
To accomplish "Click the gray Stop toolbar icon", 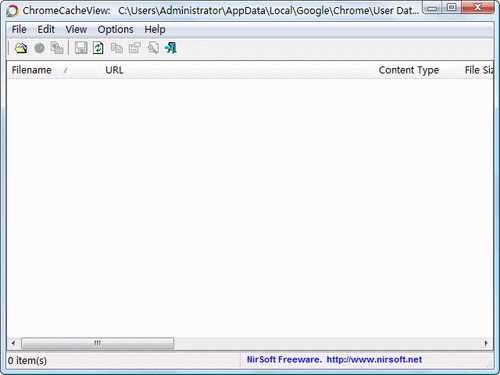I will click(x=39, y=48).
